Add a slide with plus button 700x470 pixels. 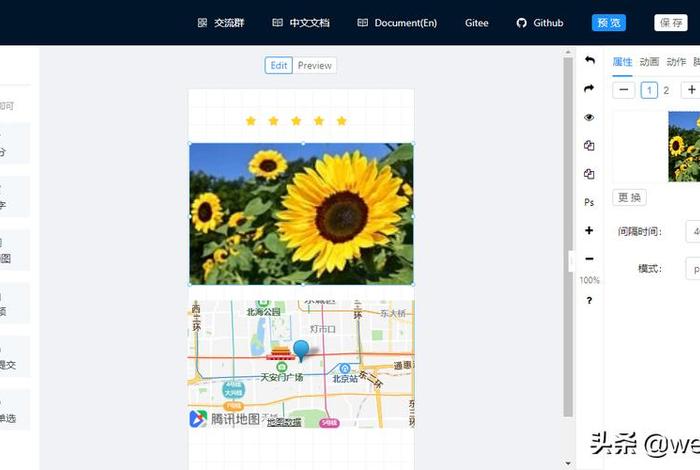tap(691, 90)
